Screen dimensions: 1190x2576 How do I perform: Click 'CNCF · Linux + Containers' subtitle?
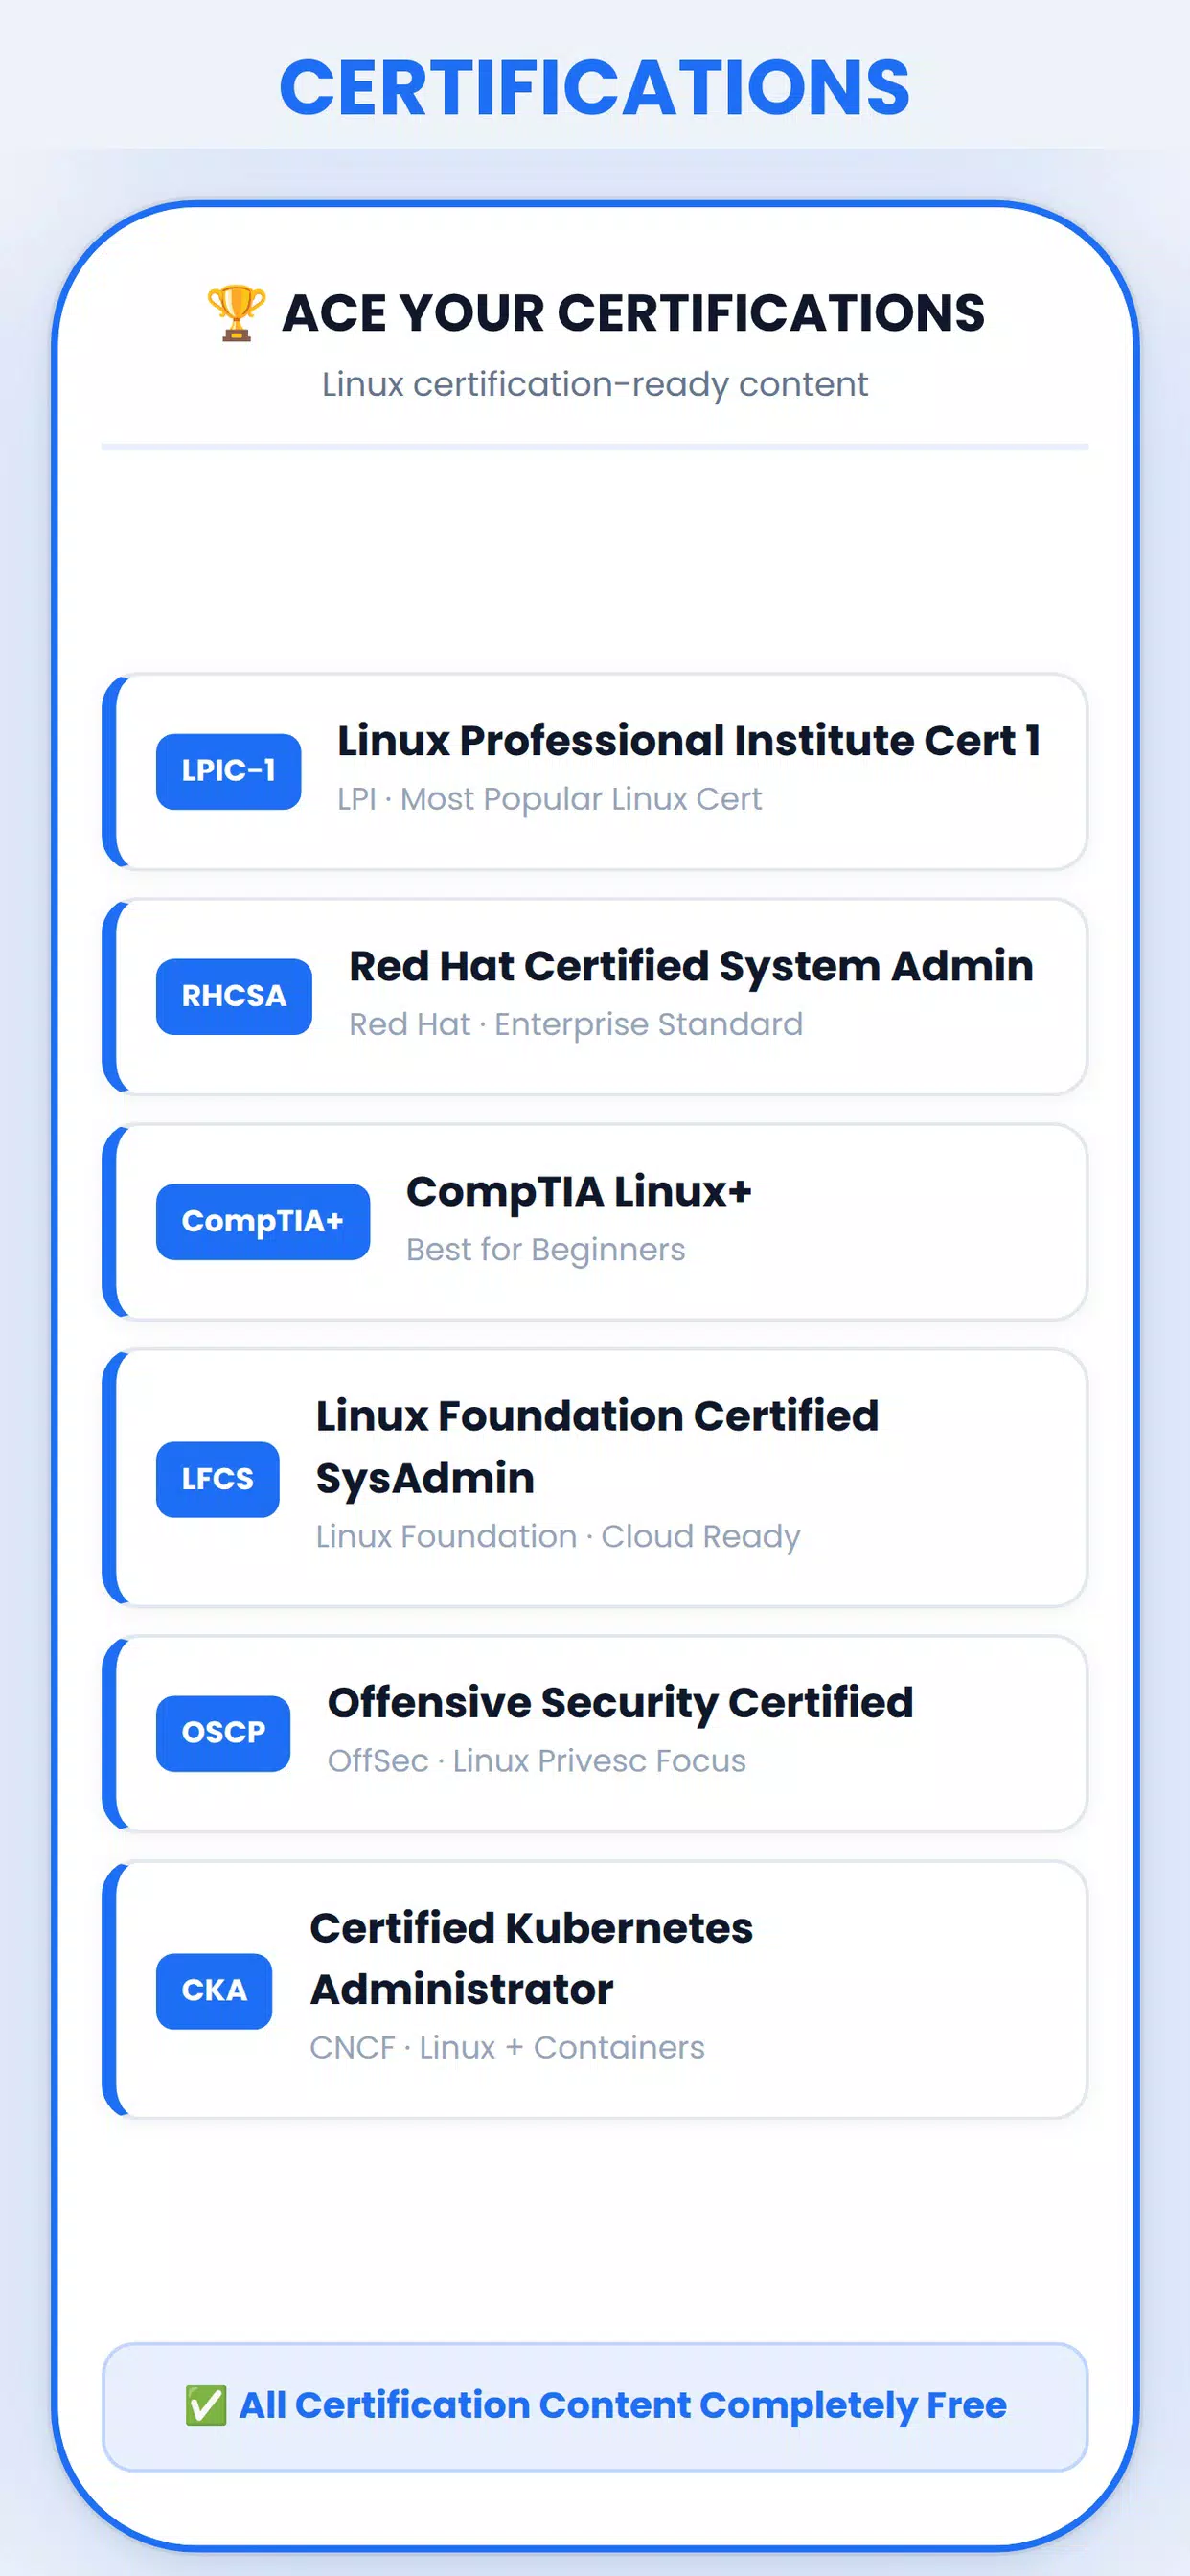(x=507, y=2047)
